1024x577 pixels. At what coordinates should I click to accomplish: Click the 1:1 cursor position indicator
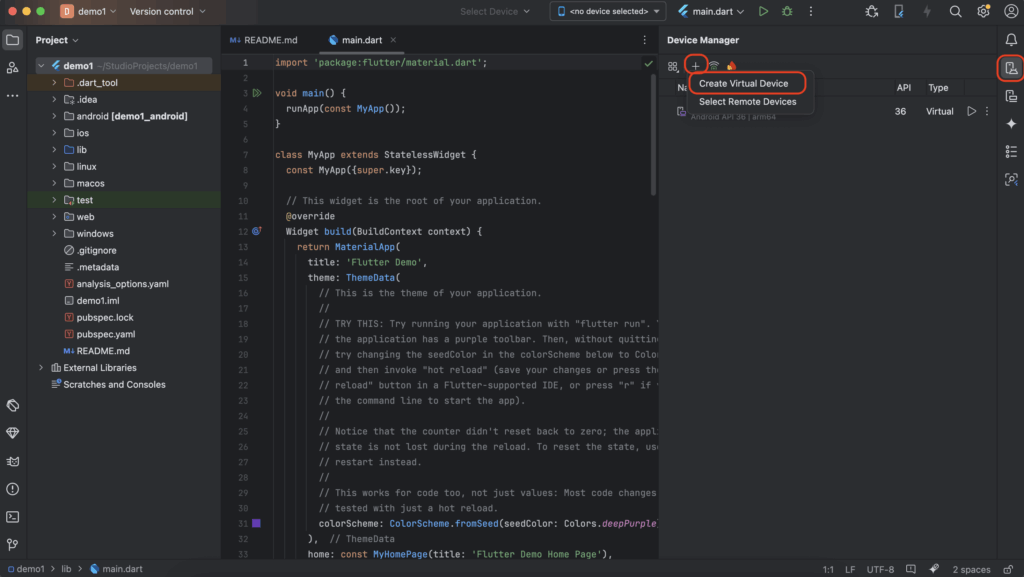coord(827,569)
